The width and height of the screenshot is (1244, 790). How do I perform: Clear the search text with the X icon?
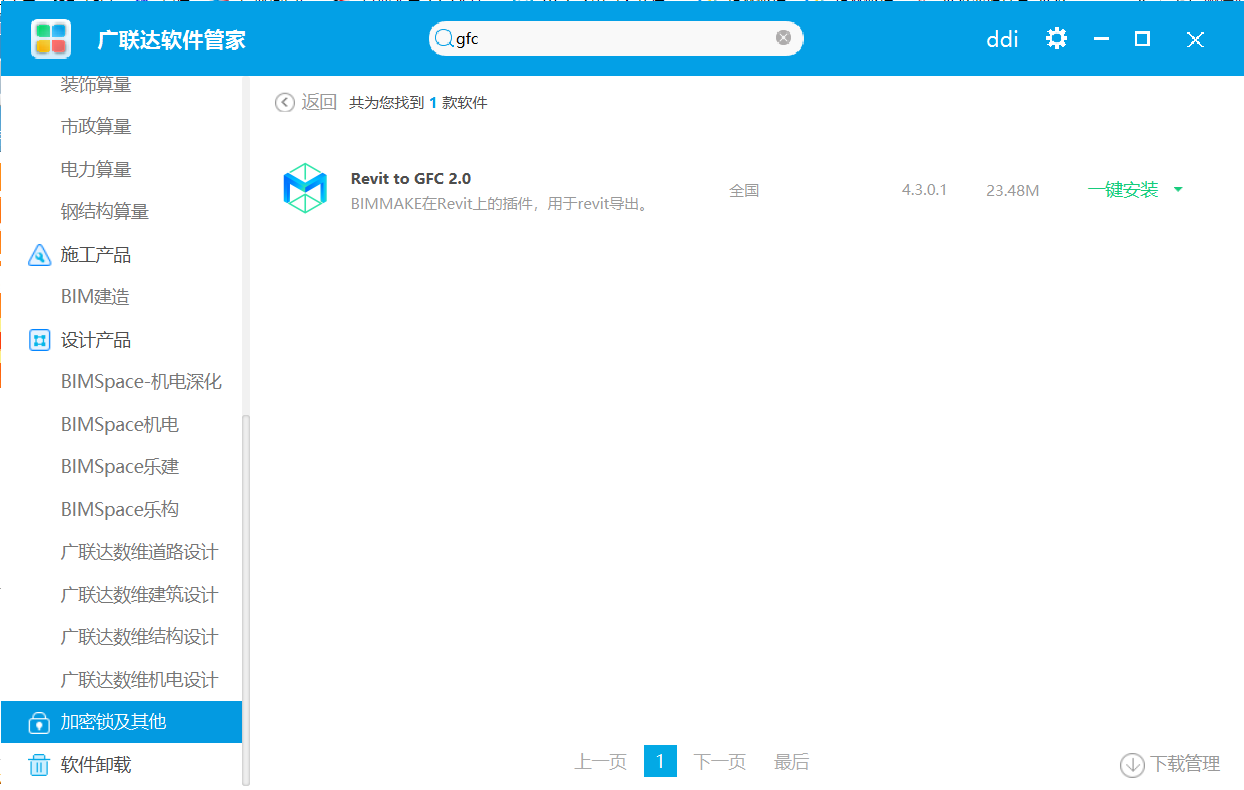(783, 37)
